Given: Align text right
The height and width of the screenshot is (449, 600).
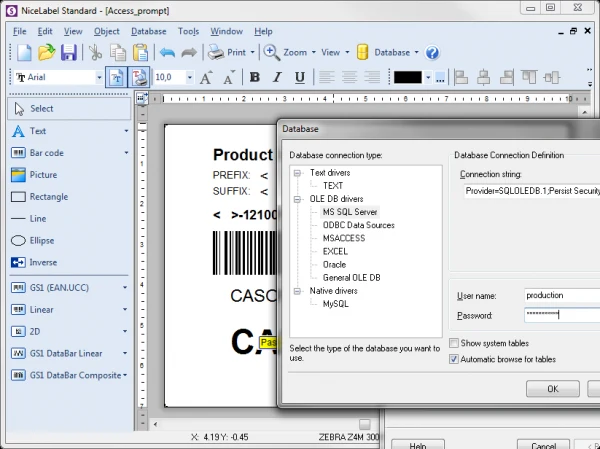Looking at the screenshot, I should [372, 78].
